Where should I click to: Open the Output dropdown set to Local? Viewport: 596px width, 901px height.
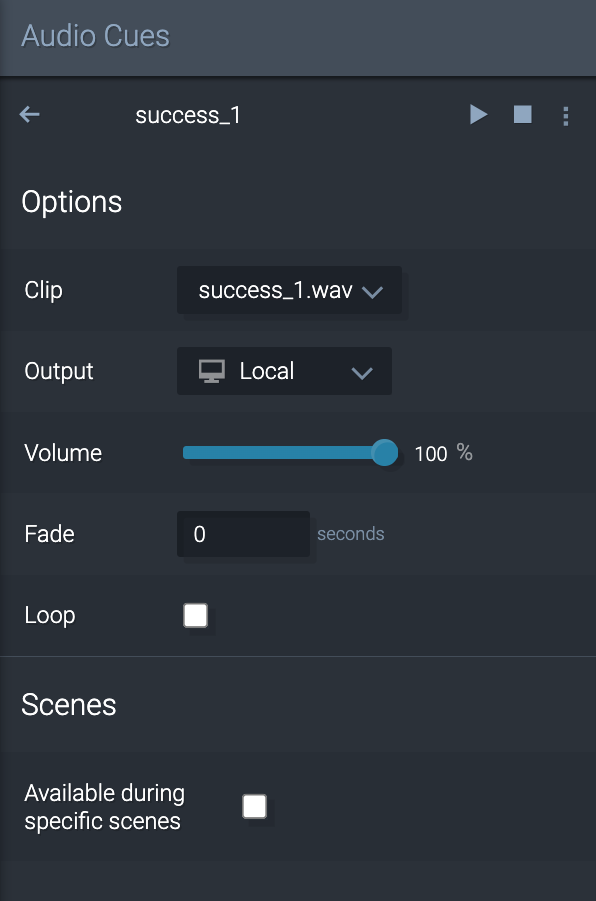(x=284, y=371)
